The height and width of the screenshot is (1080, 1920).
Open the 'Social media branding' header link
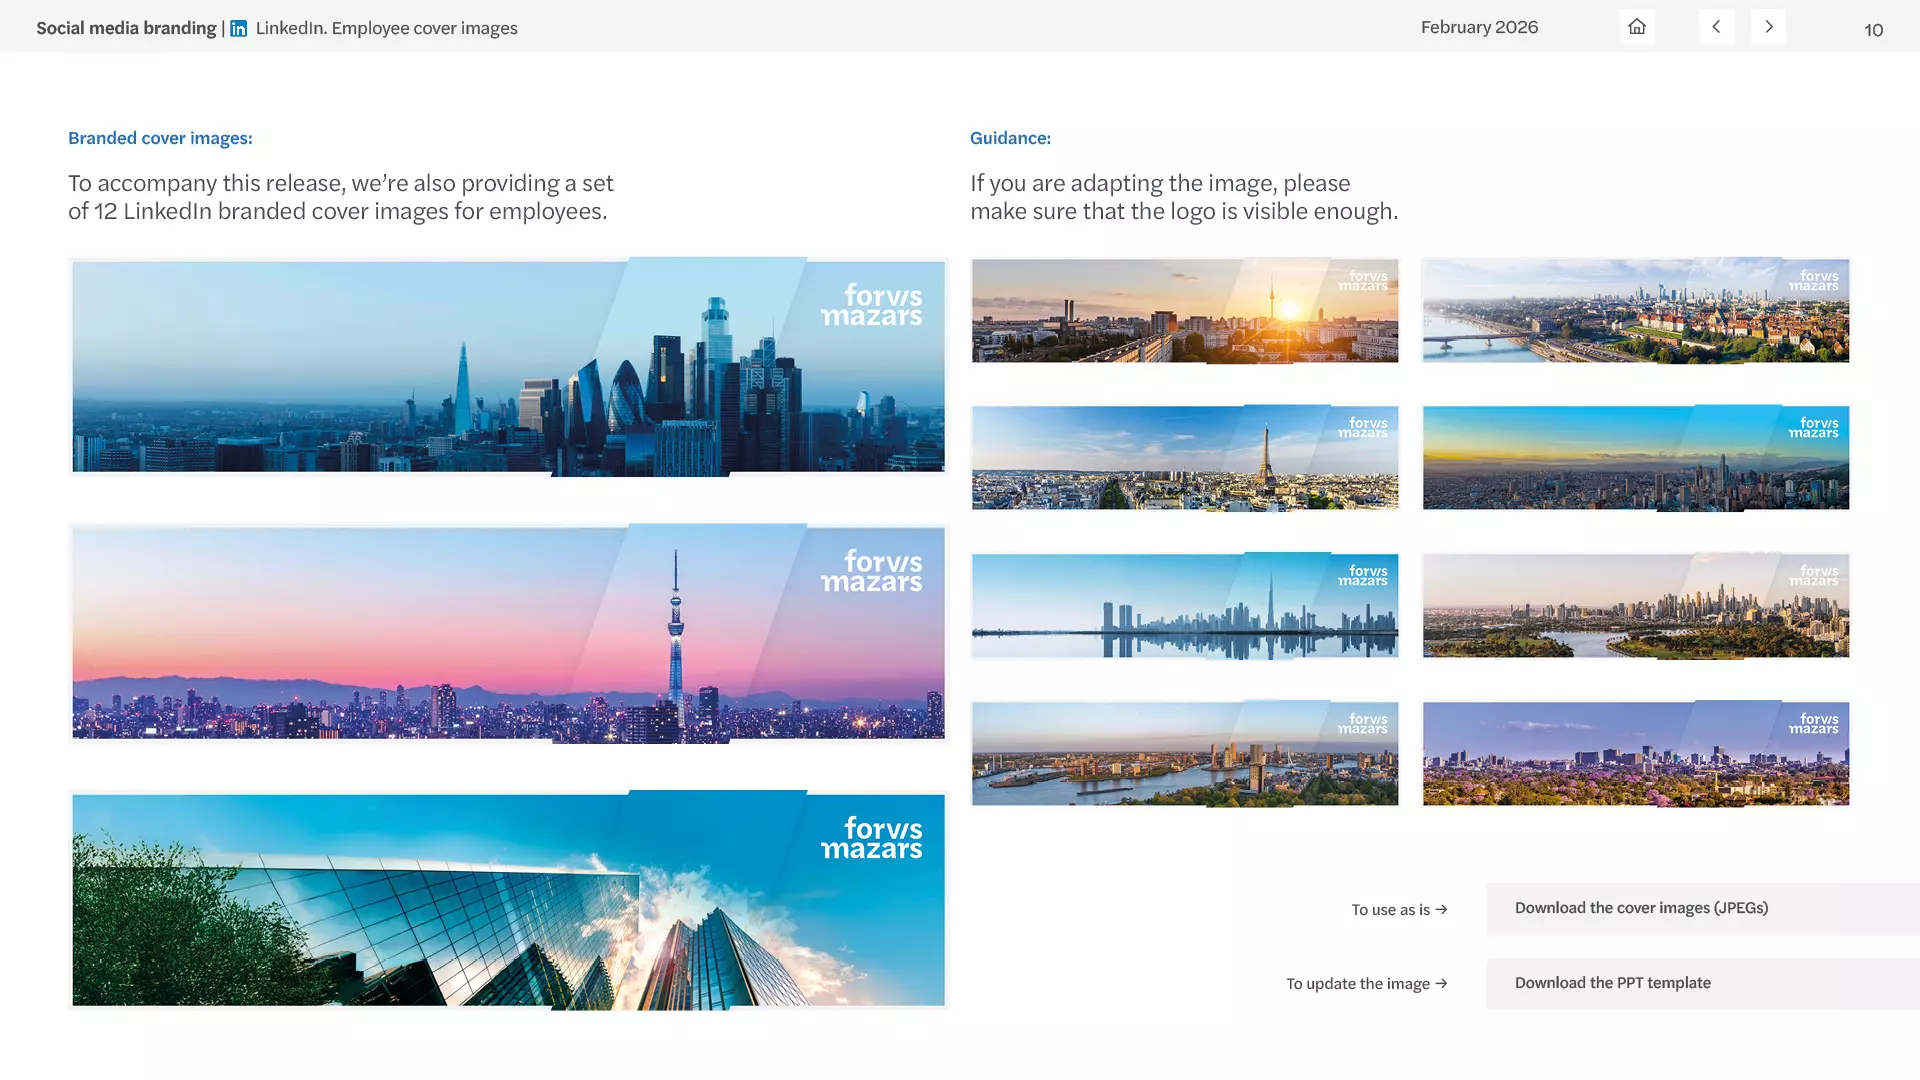click(126, 27)
